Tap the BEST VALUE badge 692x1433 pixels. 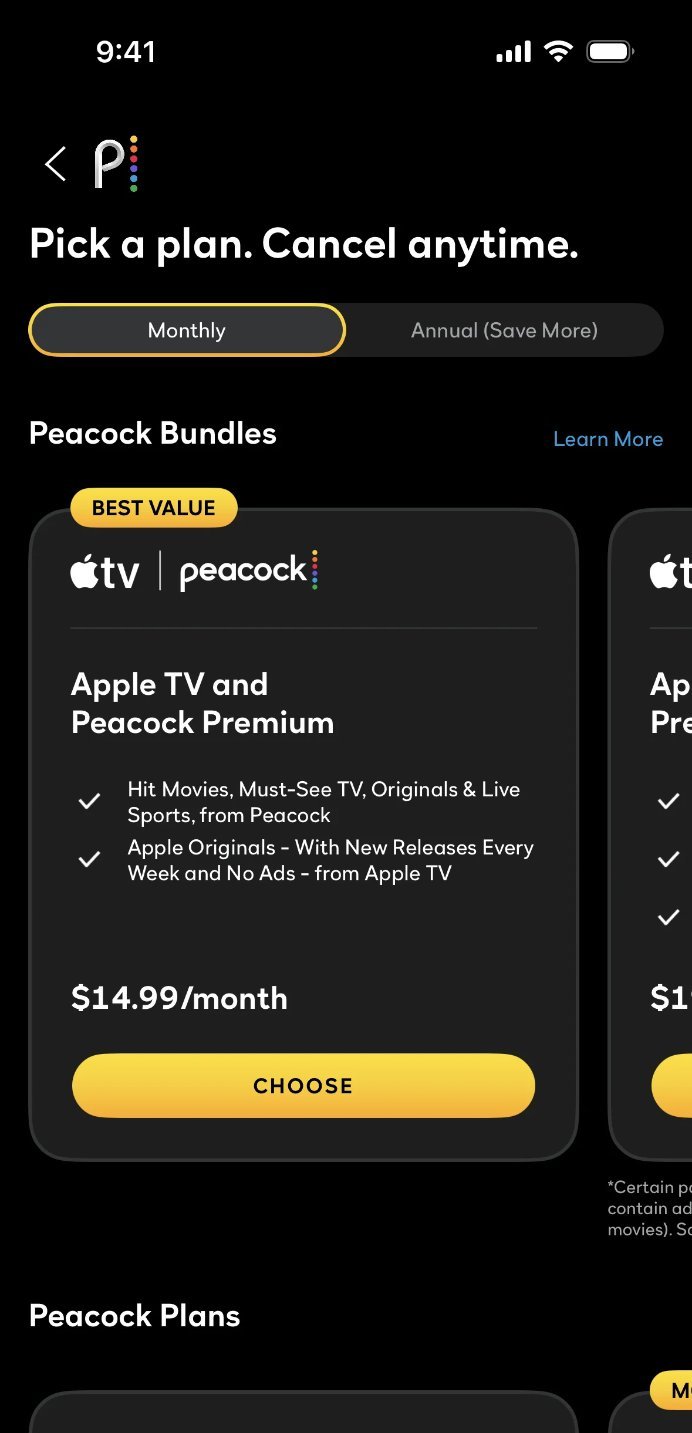154,508
